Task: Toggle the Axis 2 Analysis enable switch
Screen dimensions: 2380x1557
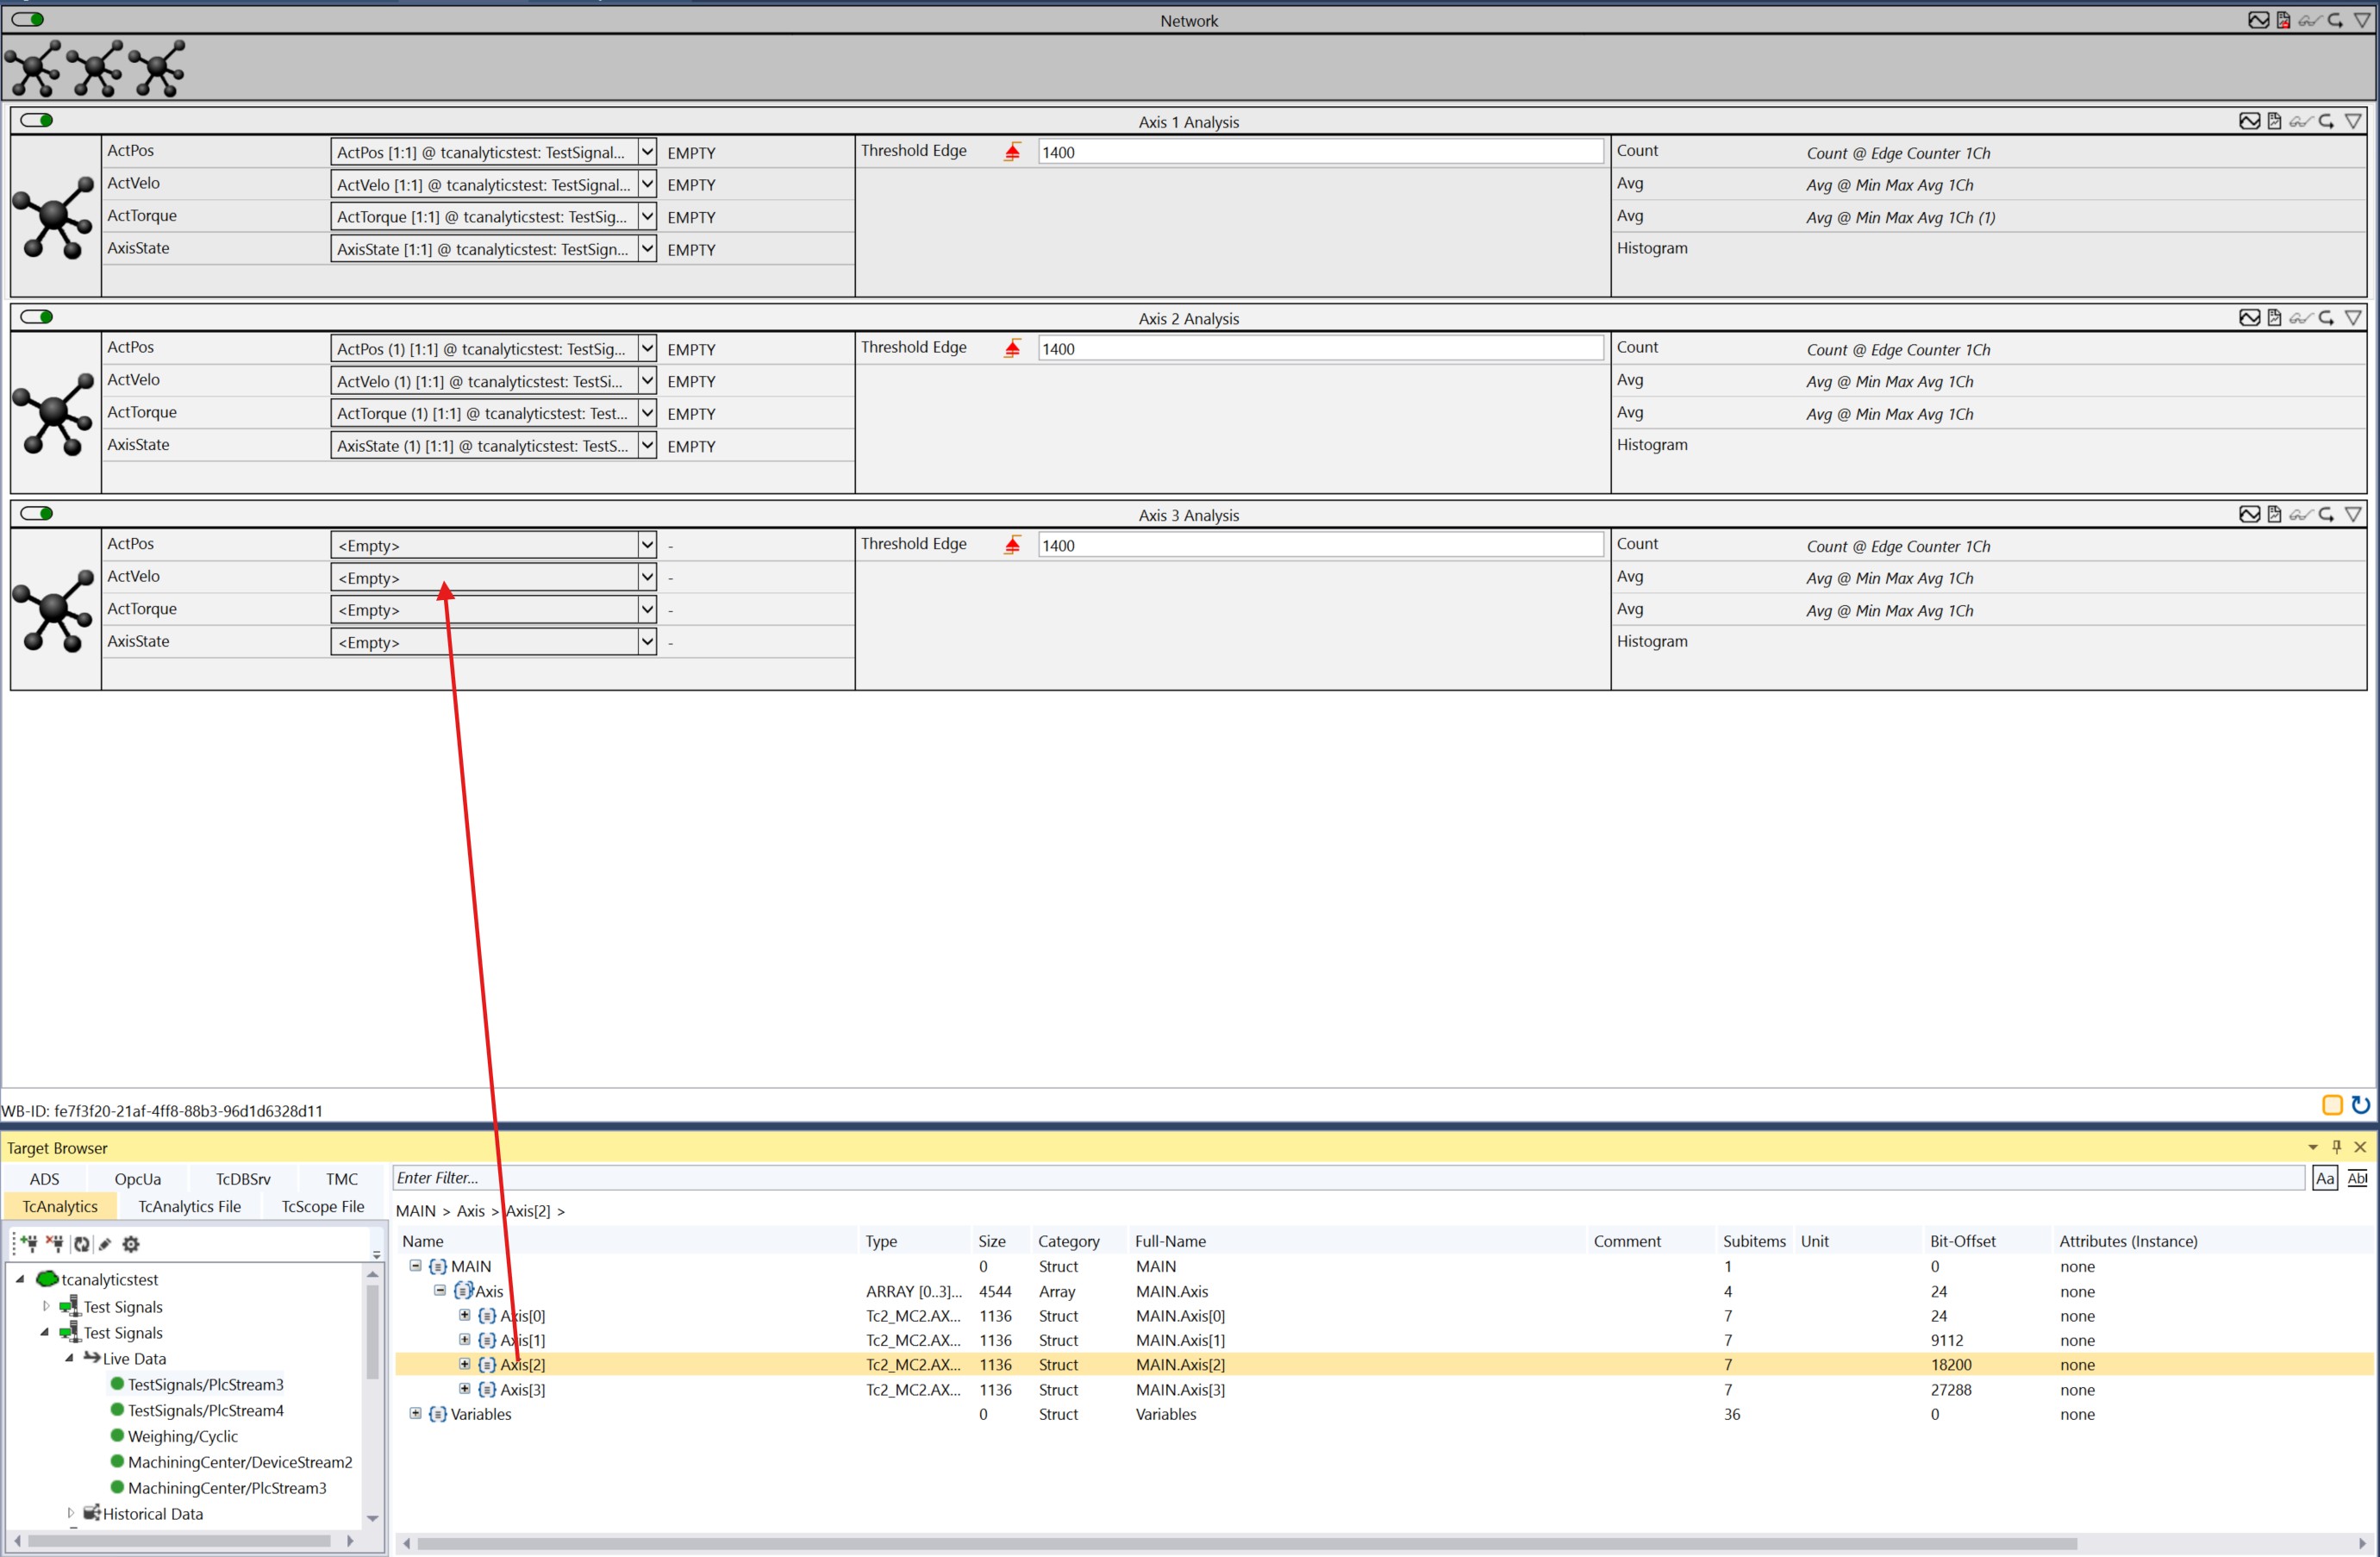Action: click(x=37, y=317)
